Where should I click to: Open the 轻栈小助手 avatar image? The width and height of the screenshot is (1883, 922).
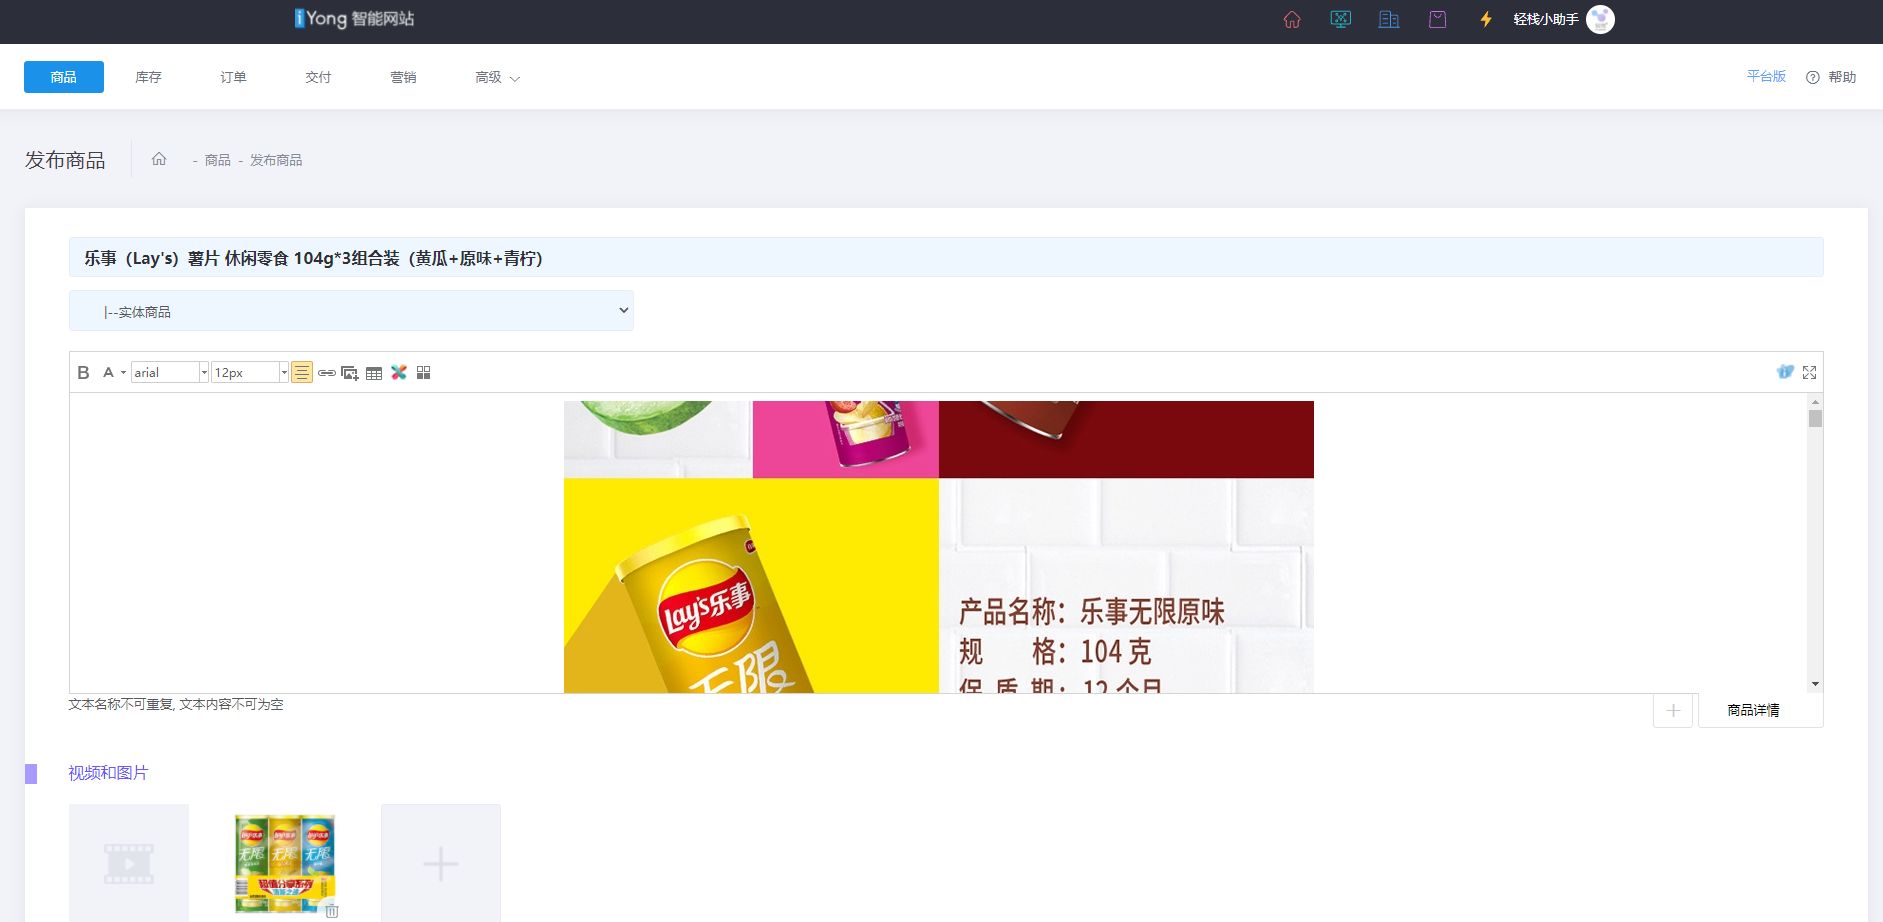click(x=1600, y=19)
